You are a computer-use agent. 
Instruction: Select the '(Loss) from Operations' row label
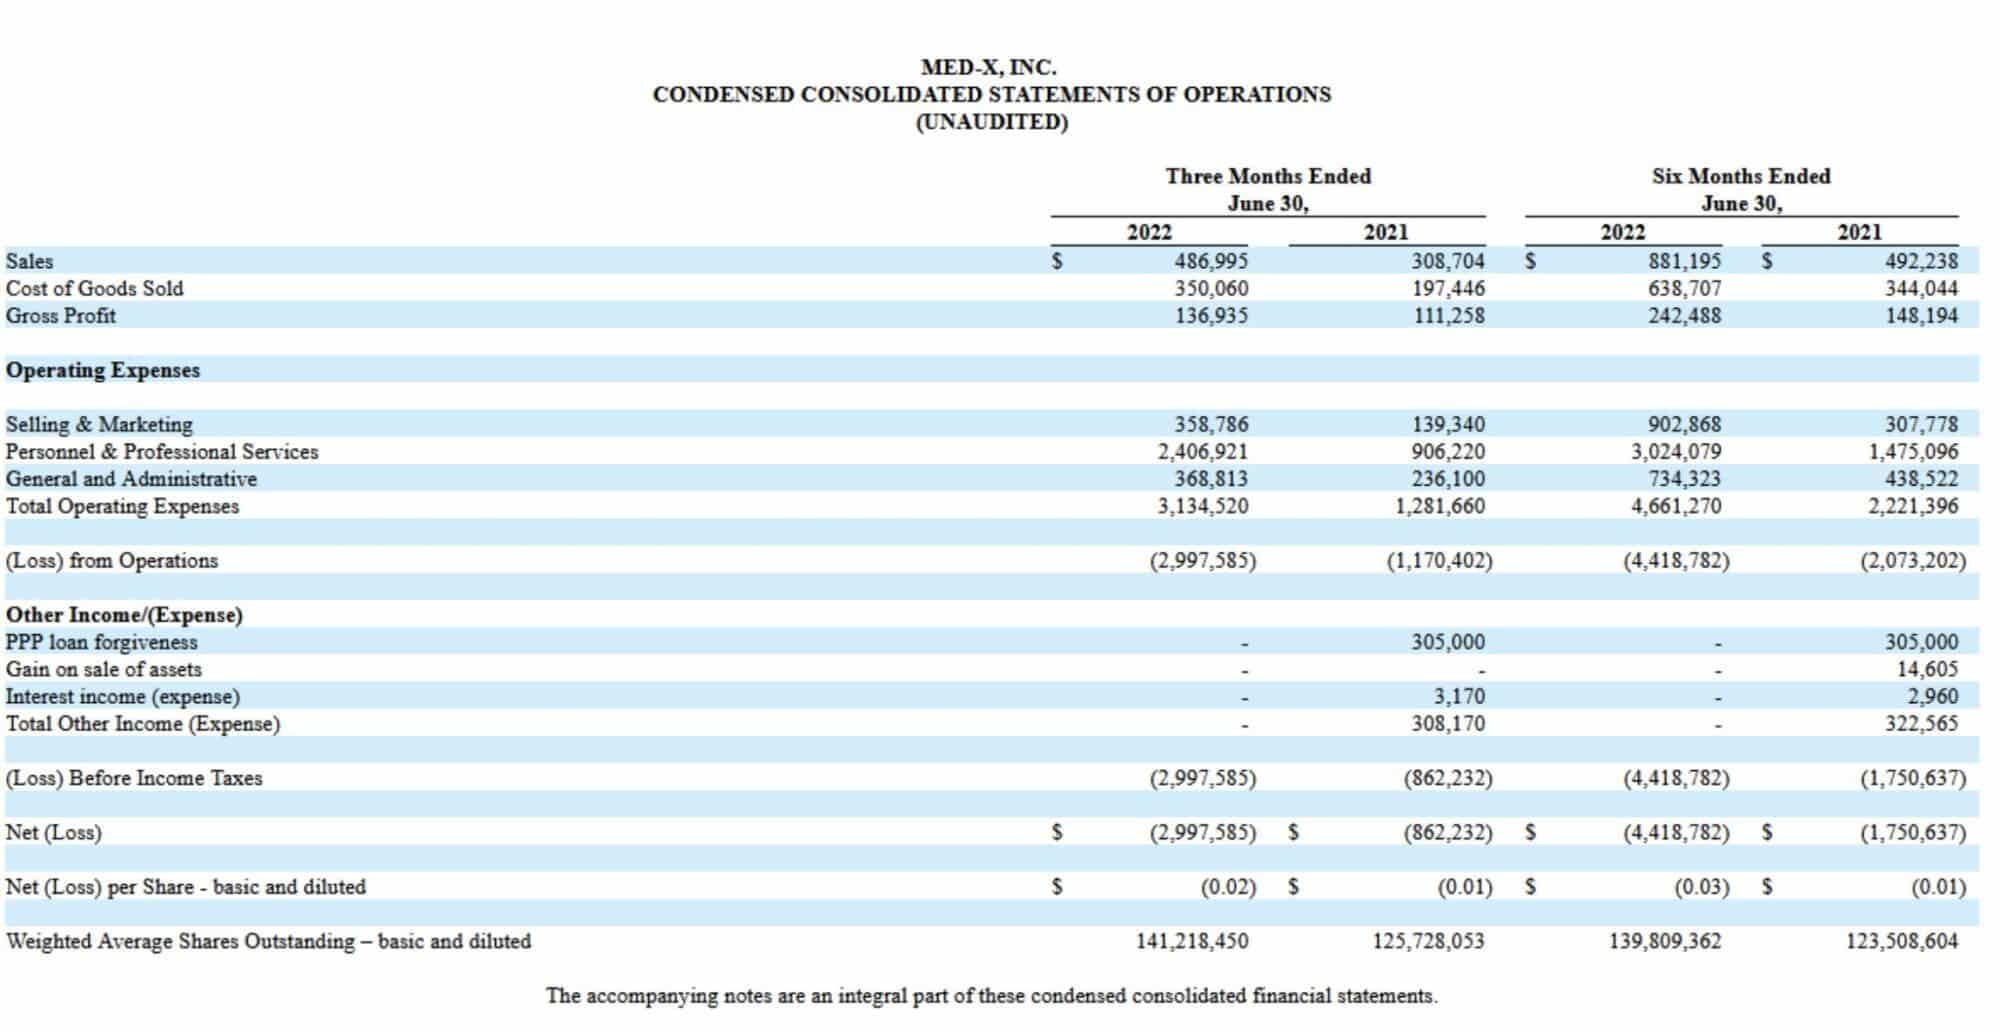[x=111, y=560]
